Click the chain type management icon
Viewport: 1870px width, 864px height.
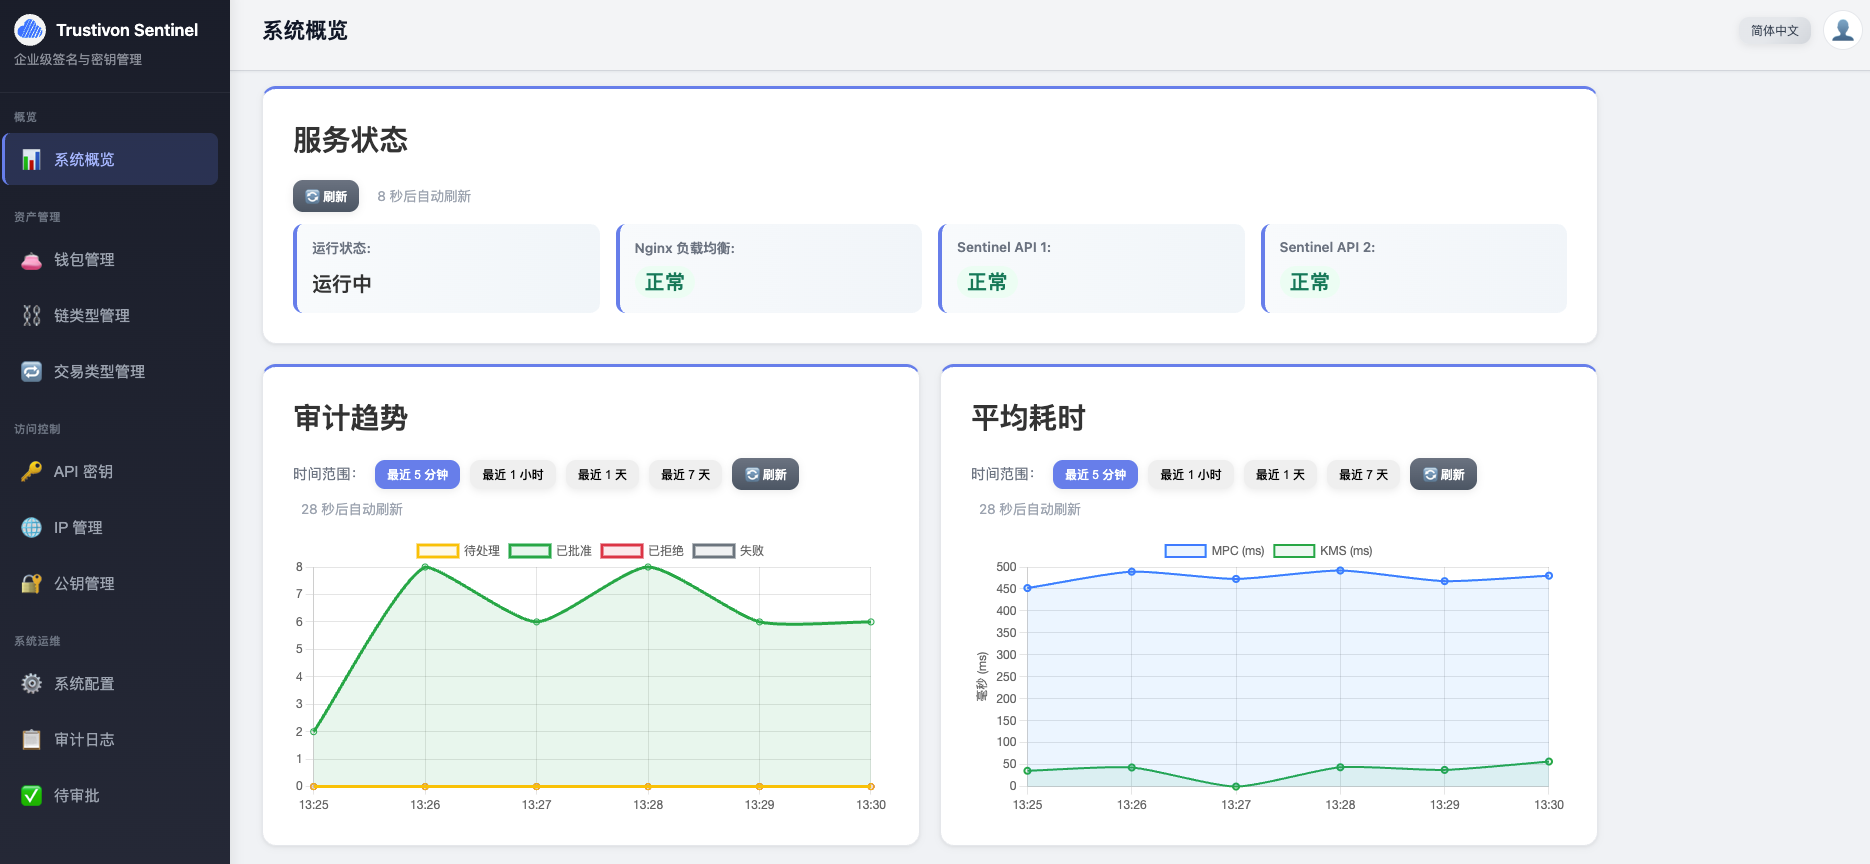32,316
